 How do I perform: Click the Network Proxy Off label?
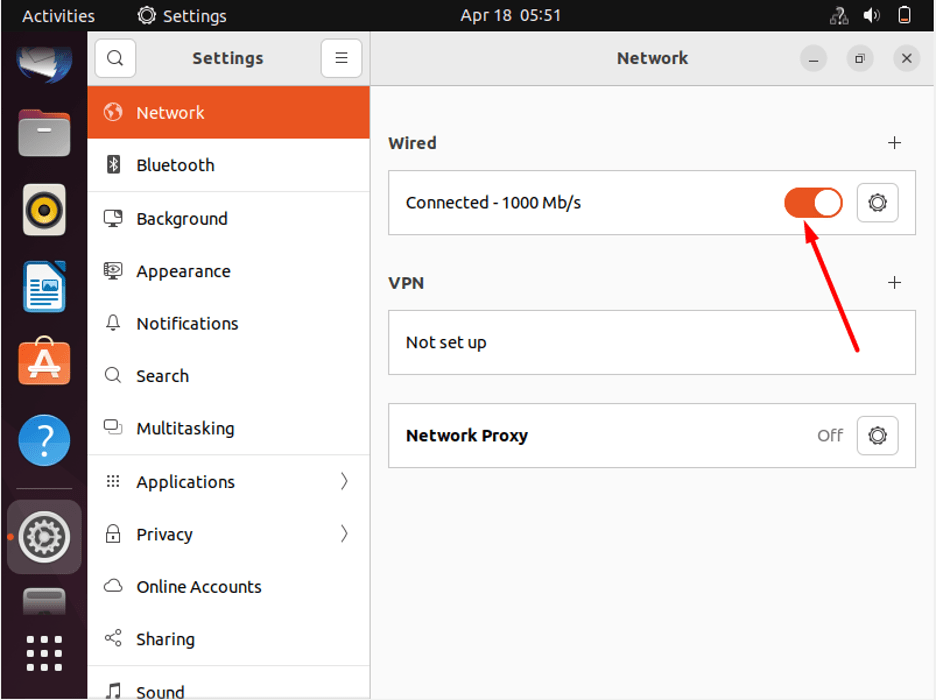point(830,435)
